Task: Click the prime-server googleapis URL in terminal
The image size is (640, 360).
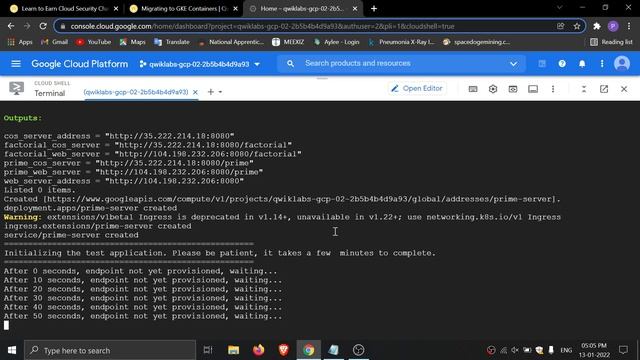Action: tap(302, 199)
